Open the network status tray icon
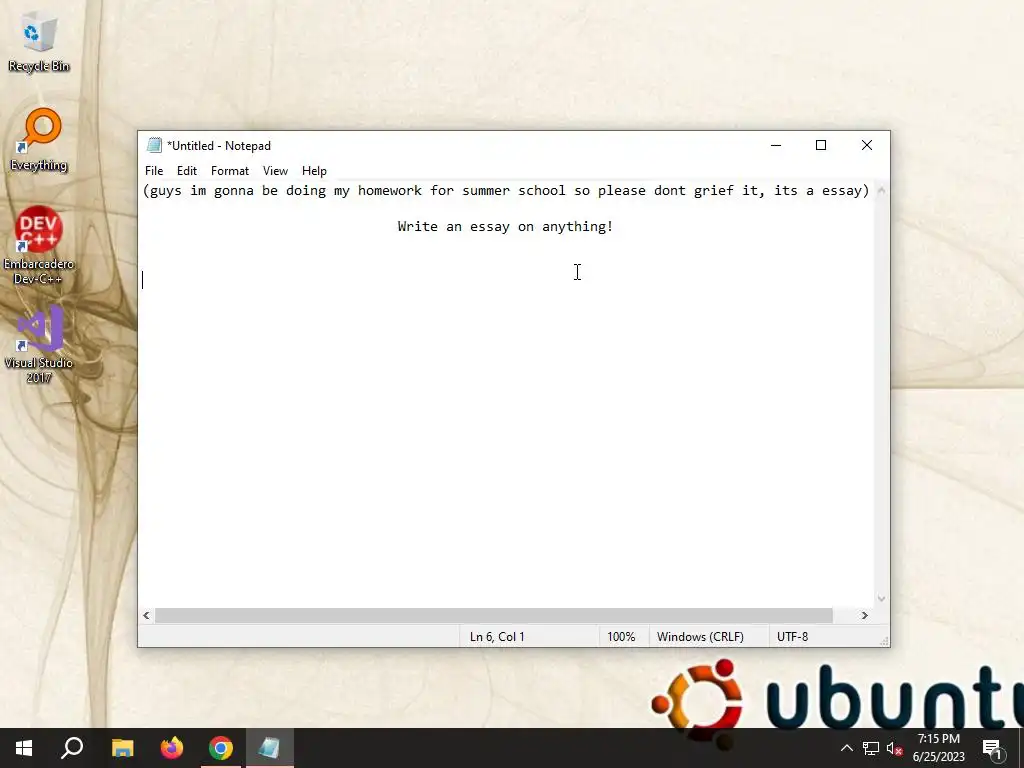1024x768 pixels. click(x=871, y=748)
